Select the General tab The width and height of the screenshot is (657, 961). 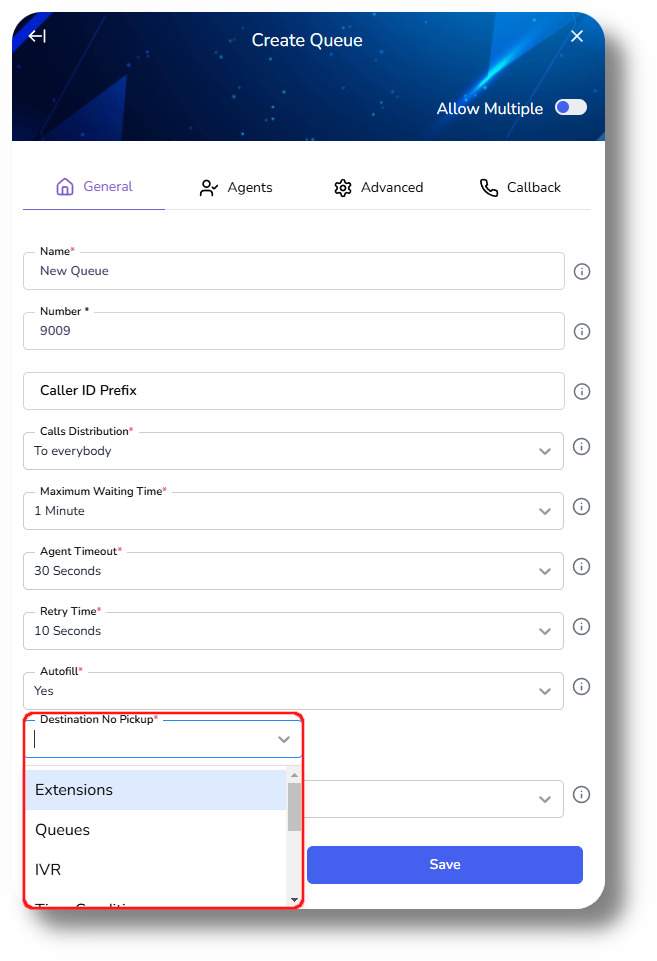tap(94, 187)
